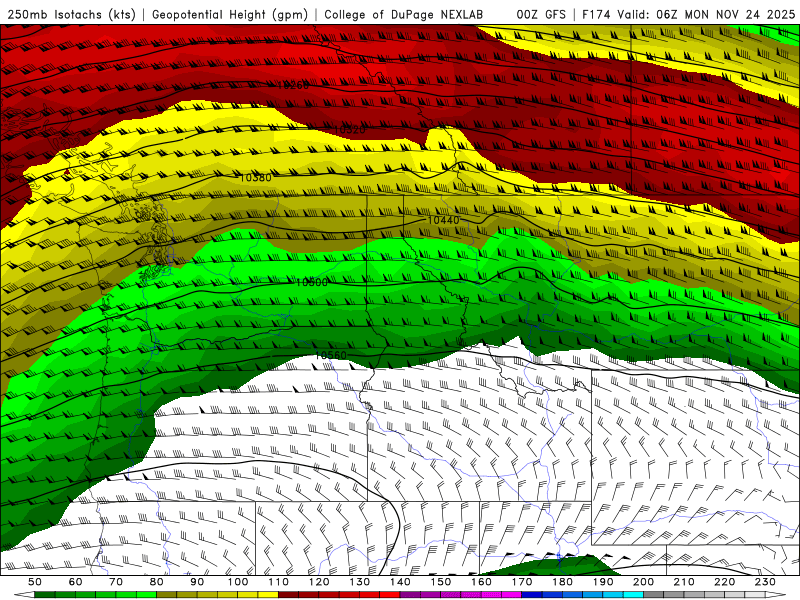
Task: Click the 'F174 Valid: 06Z MON NOV 24 2025' text
Action: (x=688, y=14)
